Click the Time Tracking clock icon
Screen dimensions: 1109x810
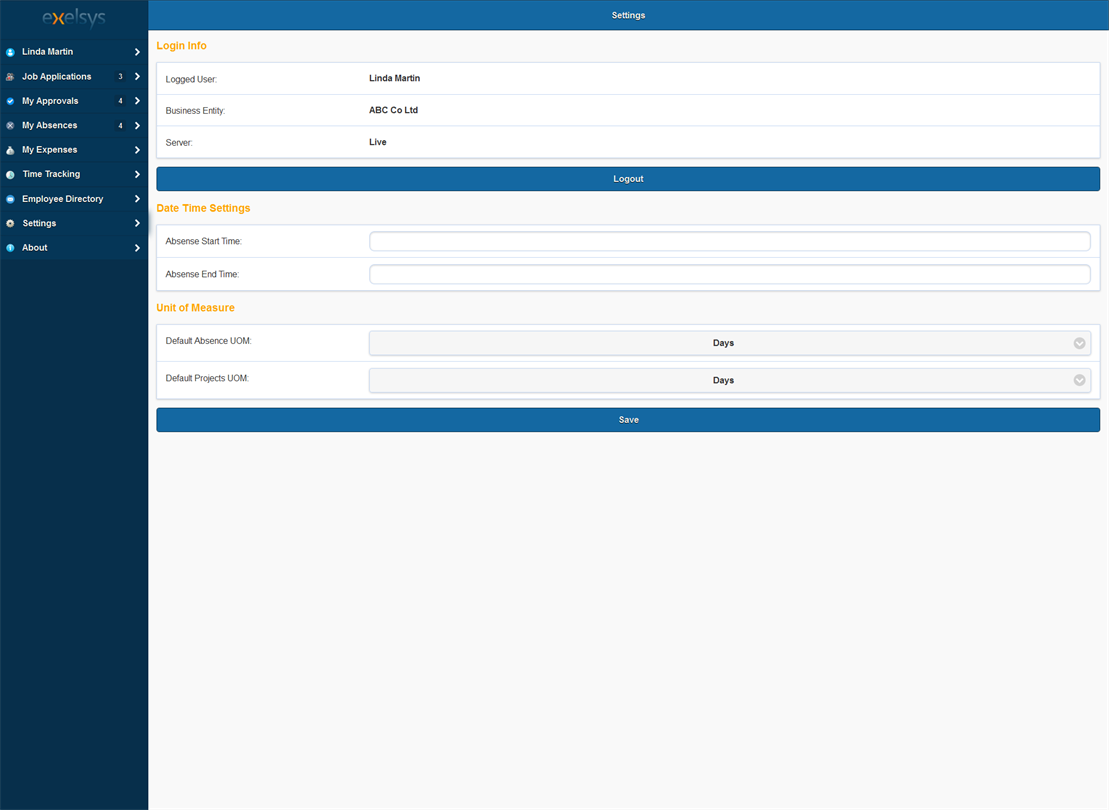10,175
